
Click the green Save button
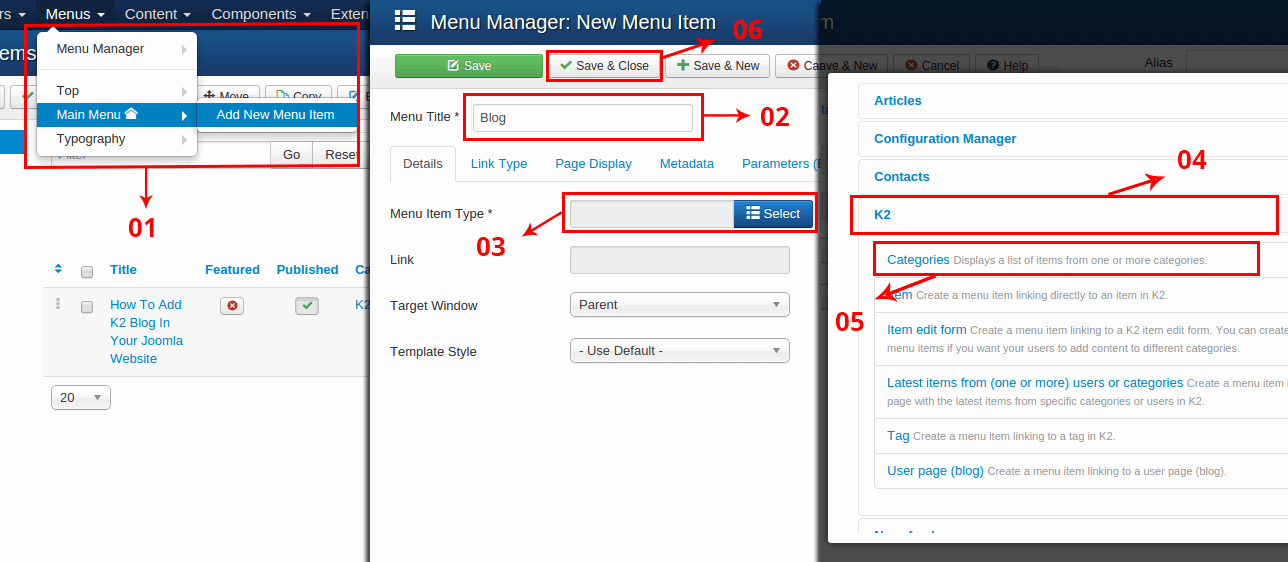[x=467, y=66]
